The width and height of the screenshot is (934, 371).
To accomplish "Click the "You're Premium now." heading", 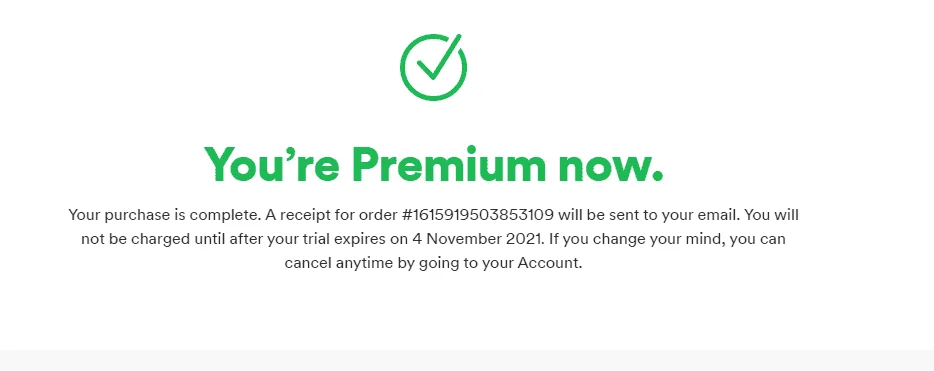I will point(434,164).
